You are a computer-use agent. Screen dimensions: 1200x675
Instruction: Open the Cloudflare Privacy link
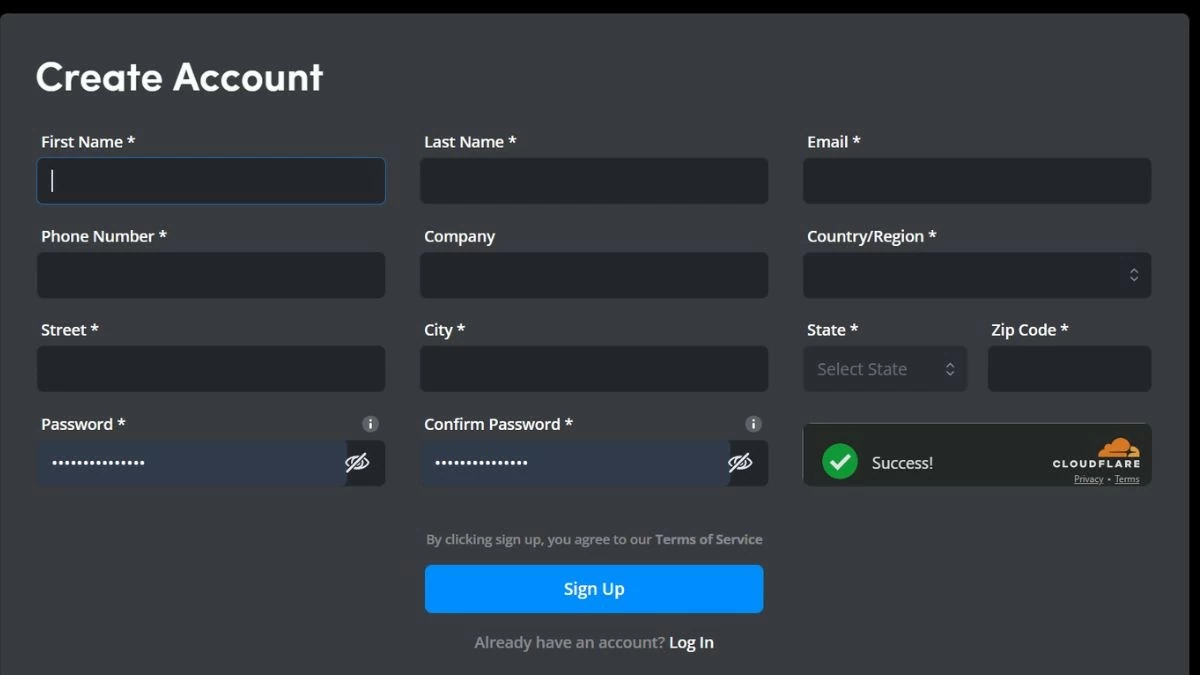[1088, 480]
